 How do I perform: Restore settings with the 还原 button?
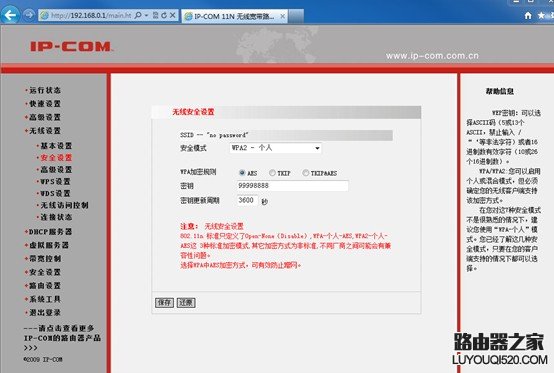click(x=186, y=302)
